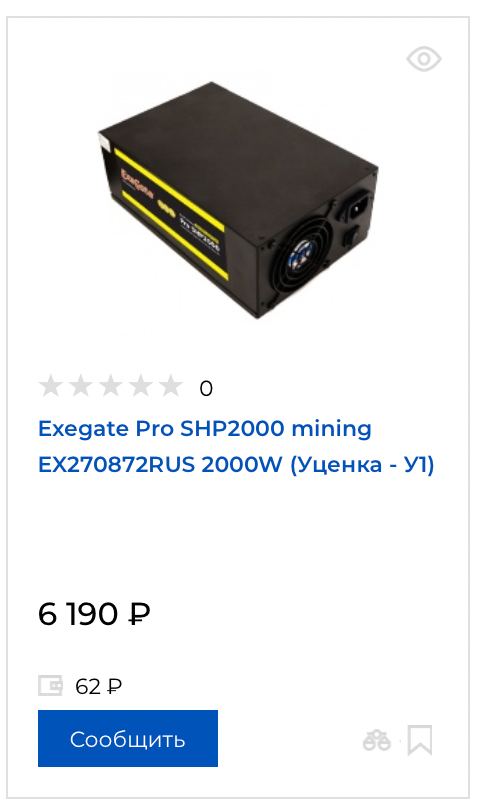
Task: Add product to comparison via scales icon
Action: [x=377, y=740]
